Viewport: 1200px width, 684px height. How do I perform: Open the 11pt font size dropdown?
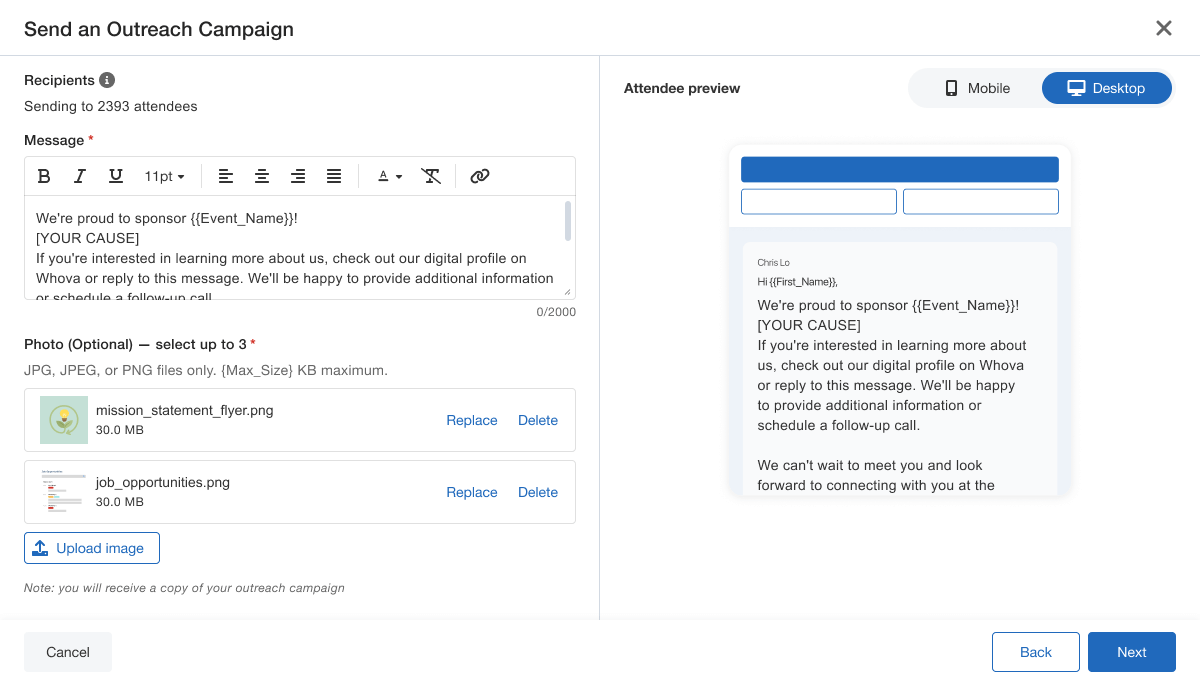coord(165,176)
